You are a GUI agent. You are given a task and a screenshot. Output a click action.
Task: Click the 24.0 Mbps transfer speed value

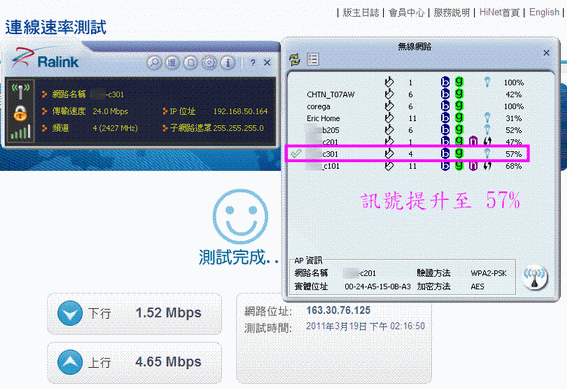tap(110, 111)
